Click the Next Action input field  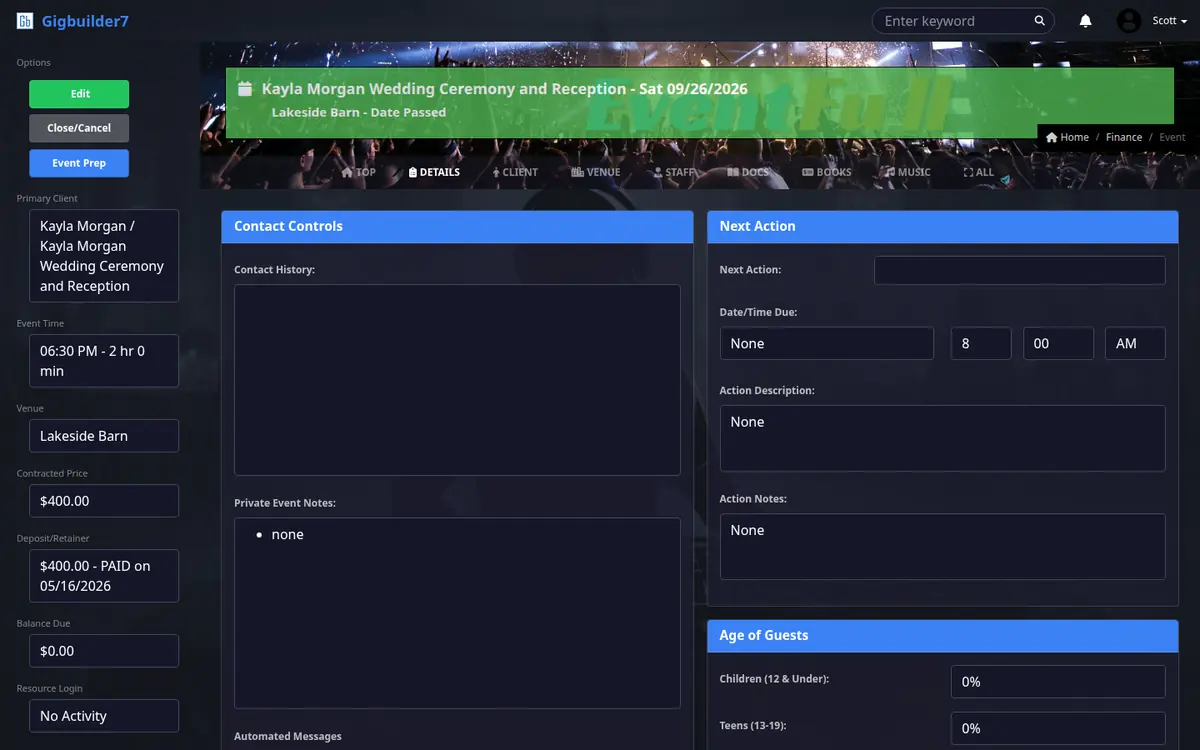(x=1019, y=270)
